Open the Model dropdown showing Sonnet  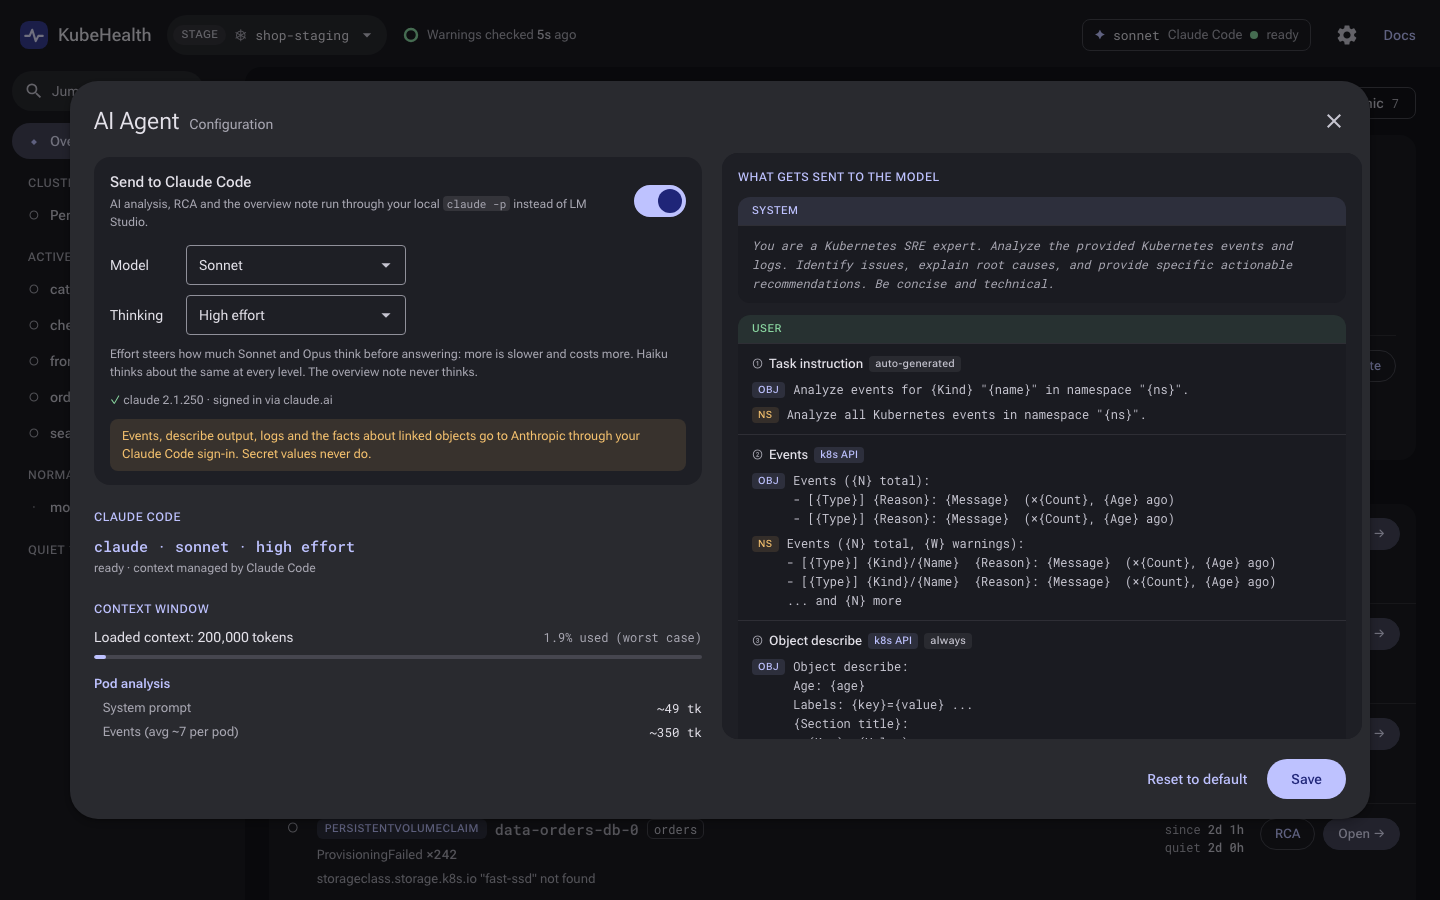(296, 265)
